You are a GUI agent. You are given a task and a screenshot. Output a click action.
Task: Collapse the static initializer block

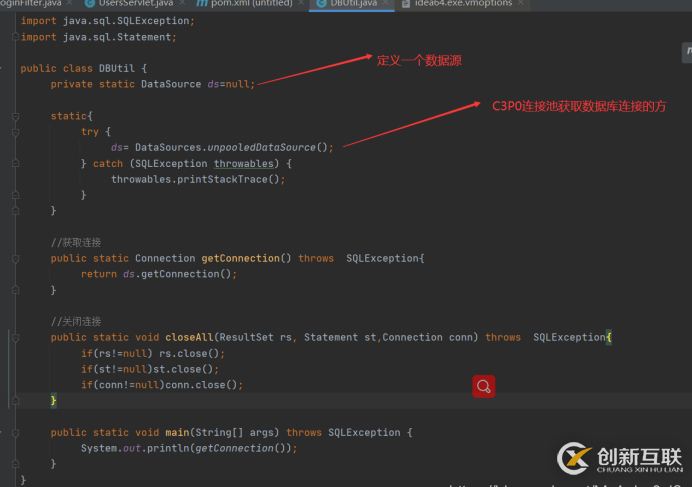(x=15, y=116)
